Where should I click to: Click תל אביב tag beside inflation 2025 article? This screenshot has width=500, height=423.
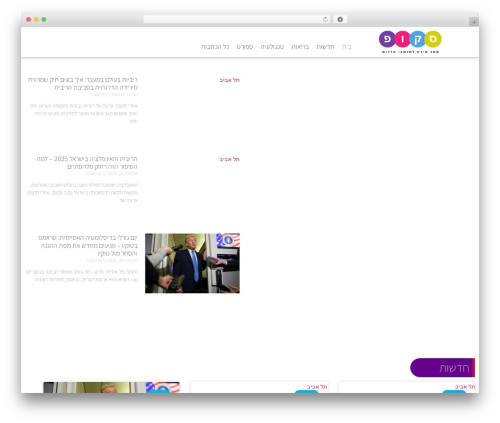[x=230, y=159]
